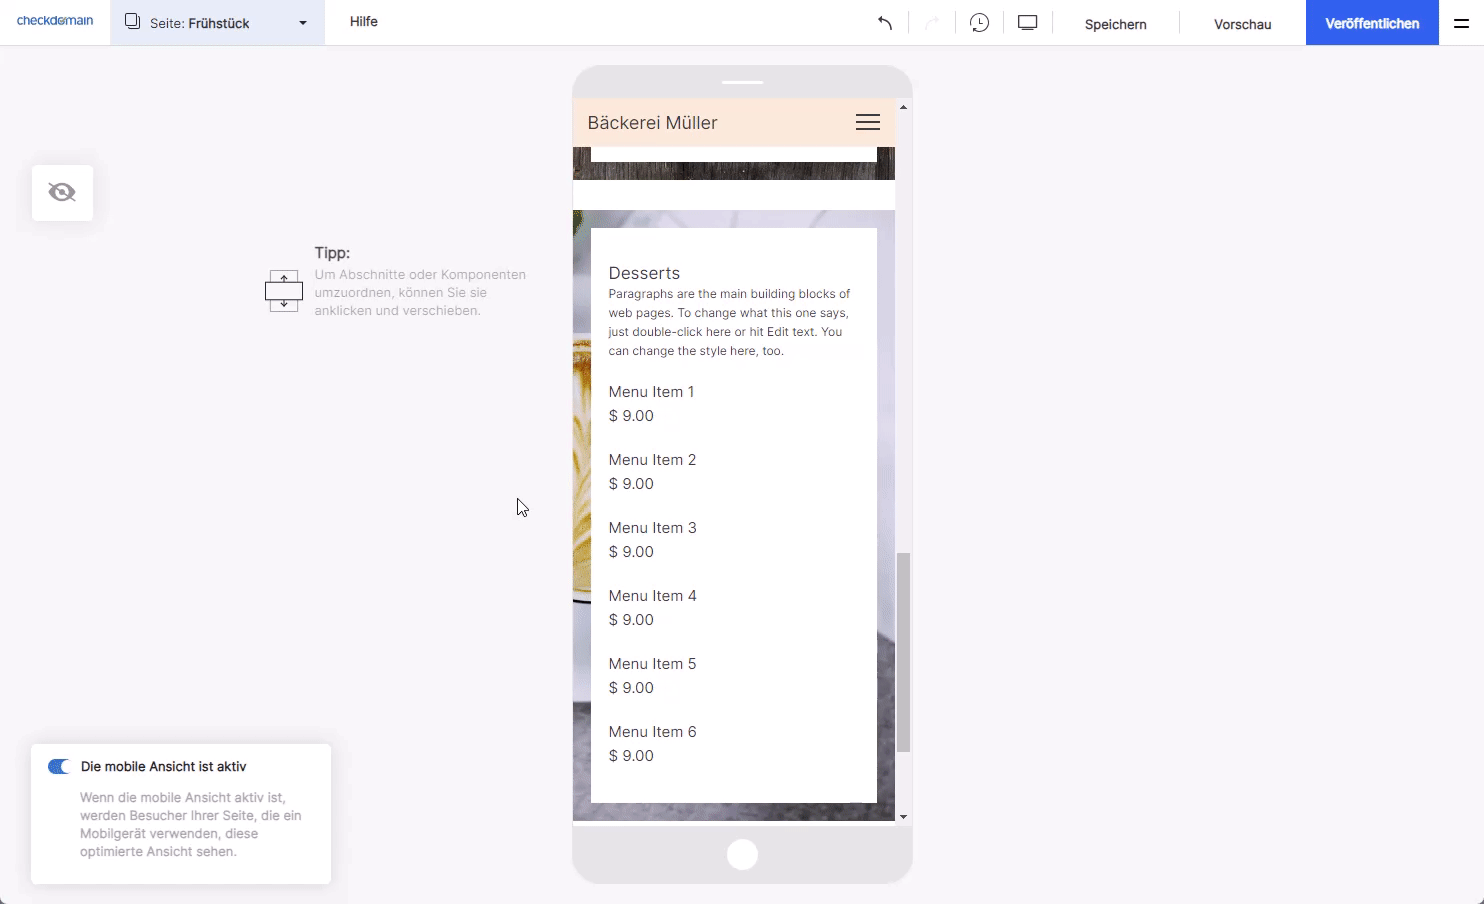Screen dimensions: 1484x904
Task: Open version history clock icon
Action: click(x=979, y=23)
